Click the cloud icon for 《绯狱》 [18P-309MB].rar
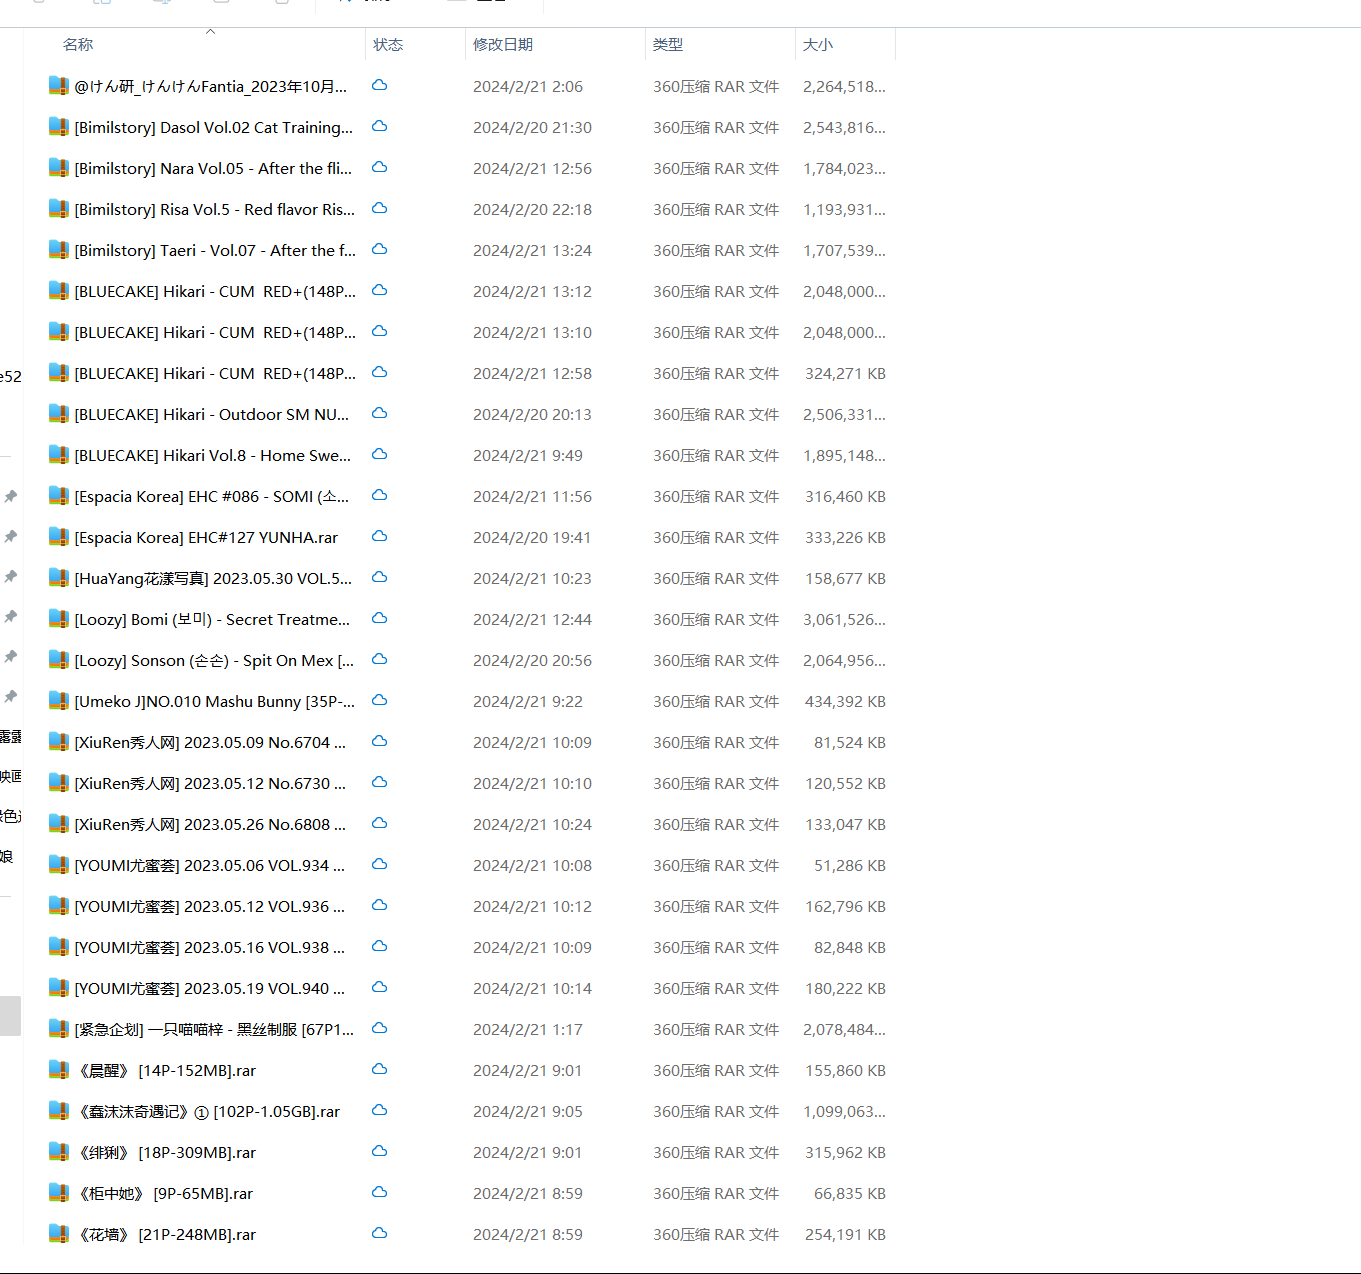The width and height of the screenshot is (1361, 1274). click(x=379, y=1152)
